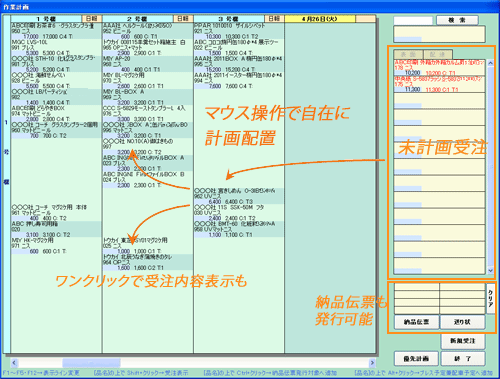This screenshot has width=500, height=379.
Task: Click the down arrow of unplanned orders scrollbar
Action: 490,271
